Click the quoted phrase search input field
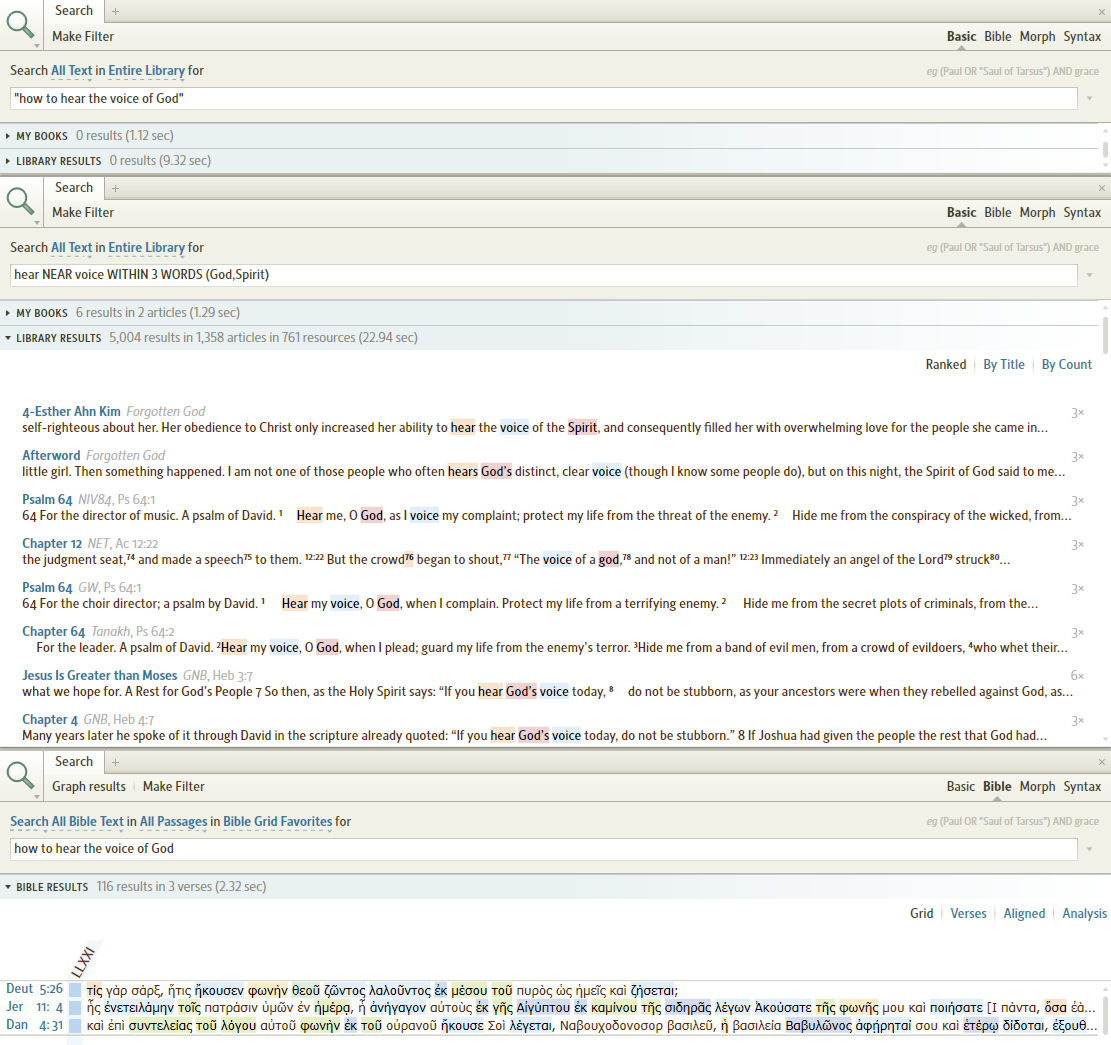Screen dimensions: 1111x1045 pyautogui.click(x=543, y=98)
